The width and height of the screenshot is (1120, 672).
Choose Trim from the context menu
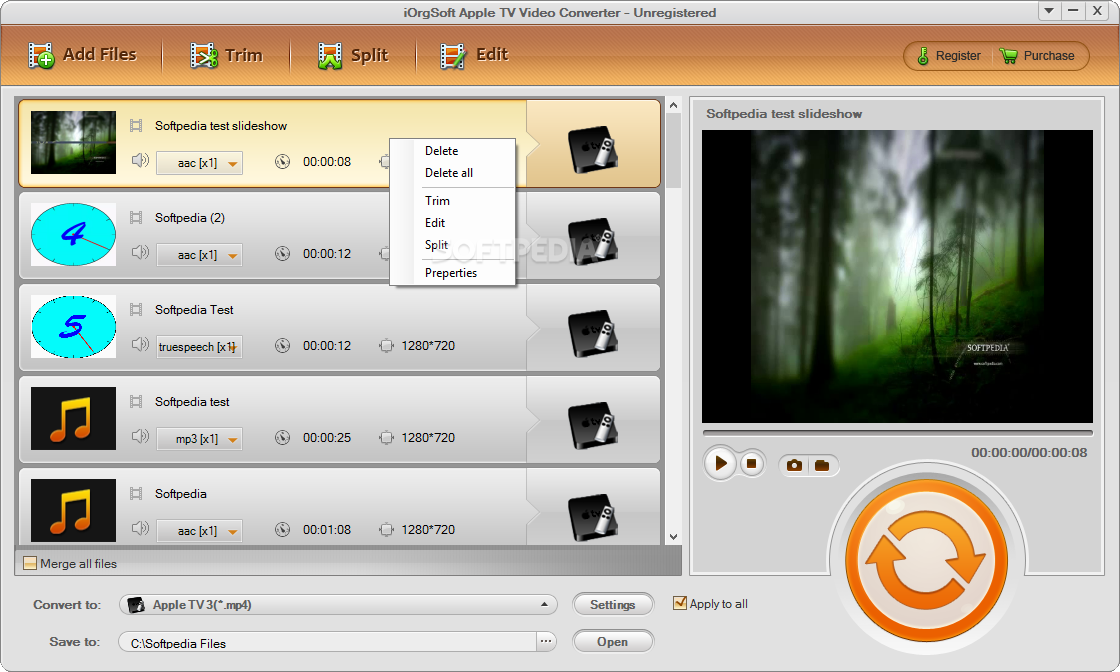point(437,201)
